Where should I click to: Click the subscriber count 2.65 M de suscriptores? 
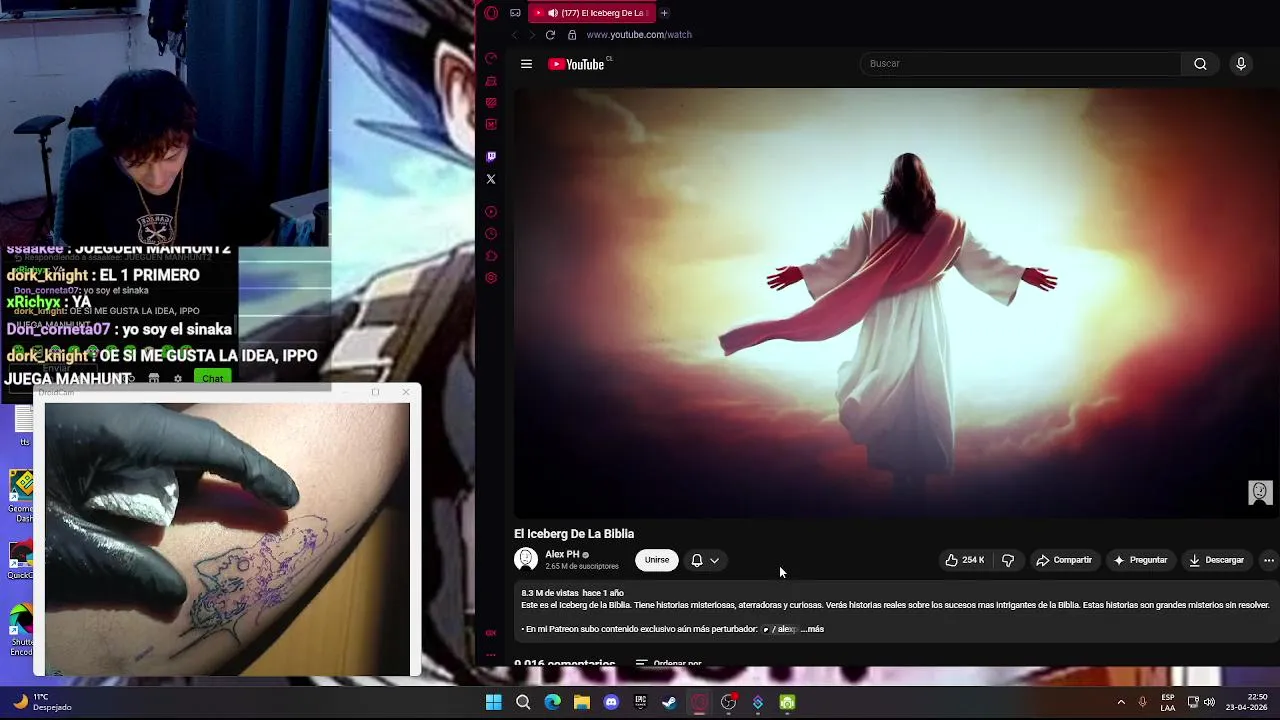582,566
